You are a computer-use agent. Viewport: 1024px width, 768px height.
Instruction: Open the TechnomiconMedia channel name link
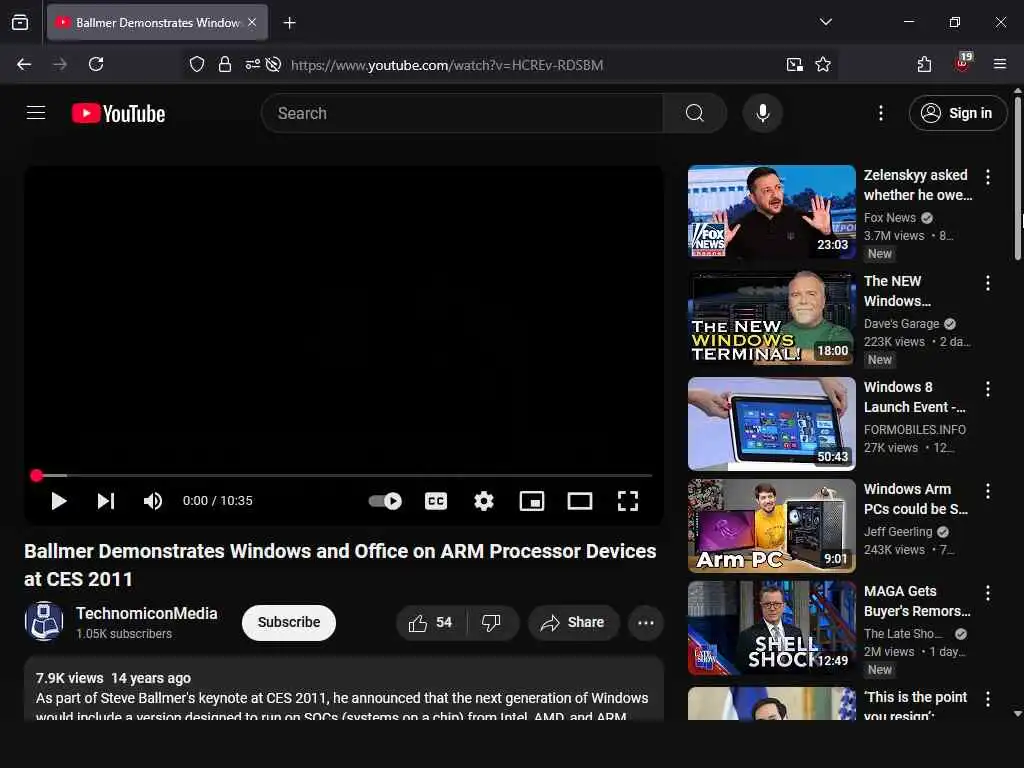147,613
